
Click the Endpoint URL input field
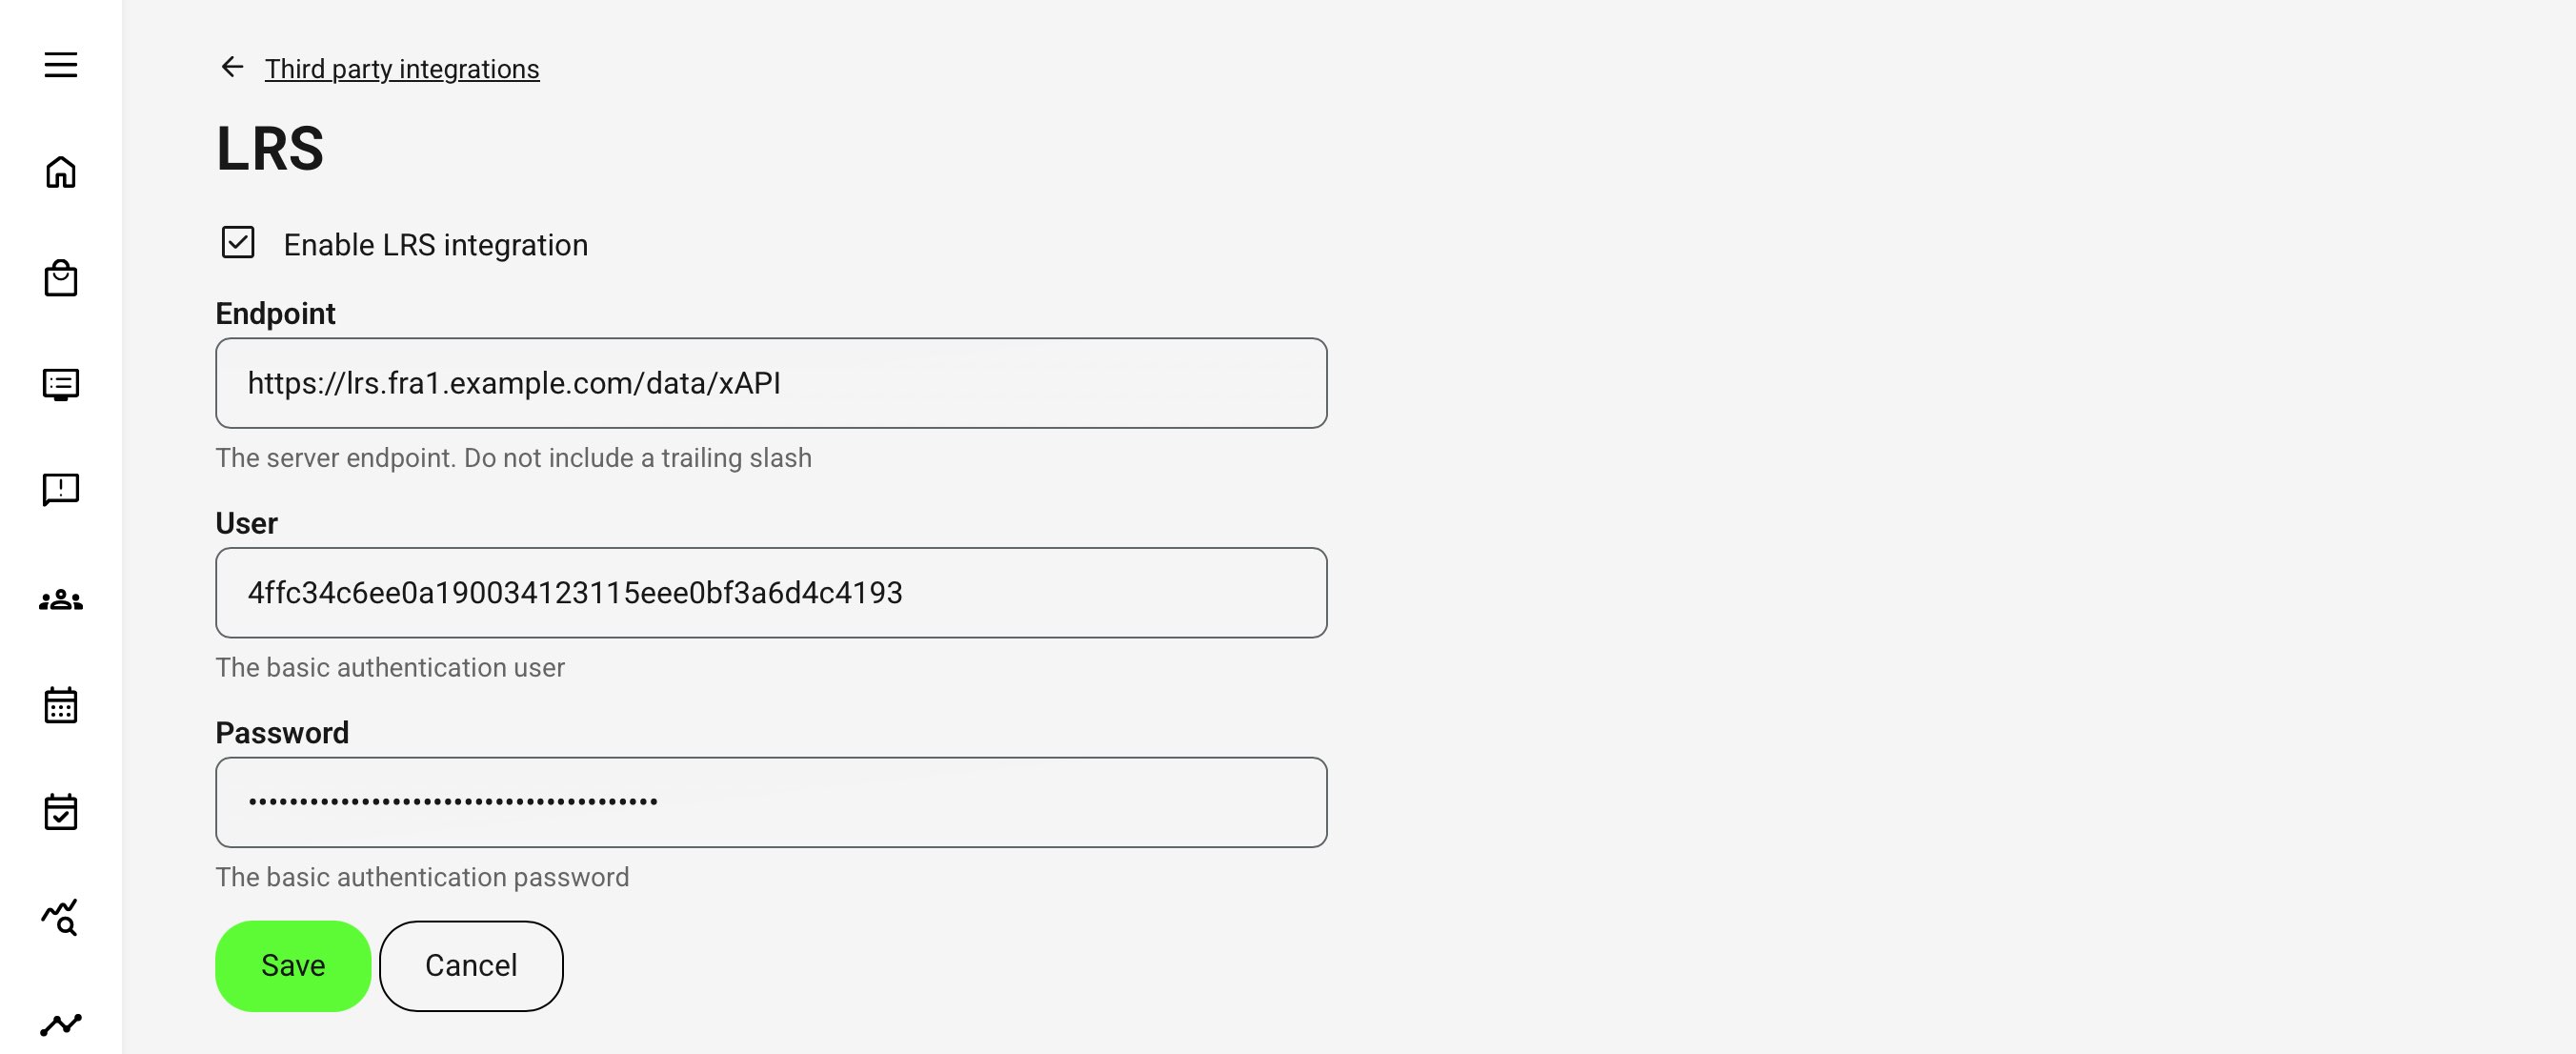tap(770, 383)
